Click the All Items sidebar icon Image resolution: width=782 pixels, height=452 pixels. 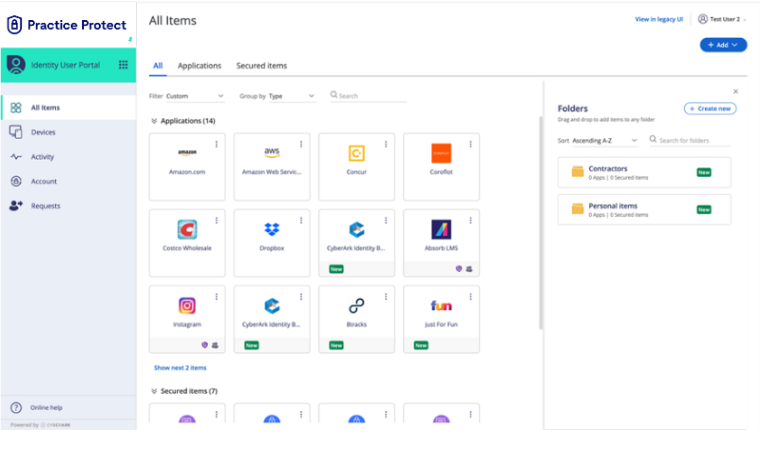click(x=16, y=108)
